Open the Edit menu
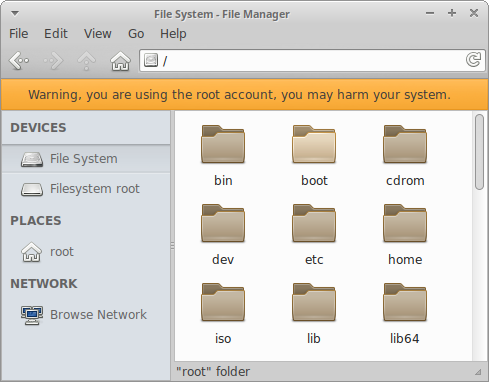Viewport: 489px width, 382px height. [x=56, y=34]
